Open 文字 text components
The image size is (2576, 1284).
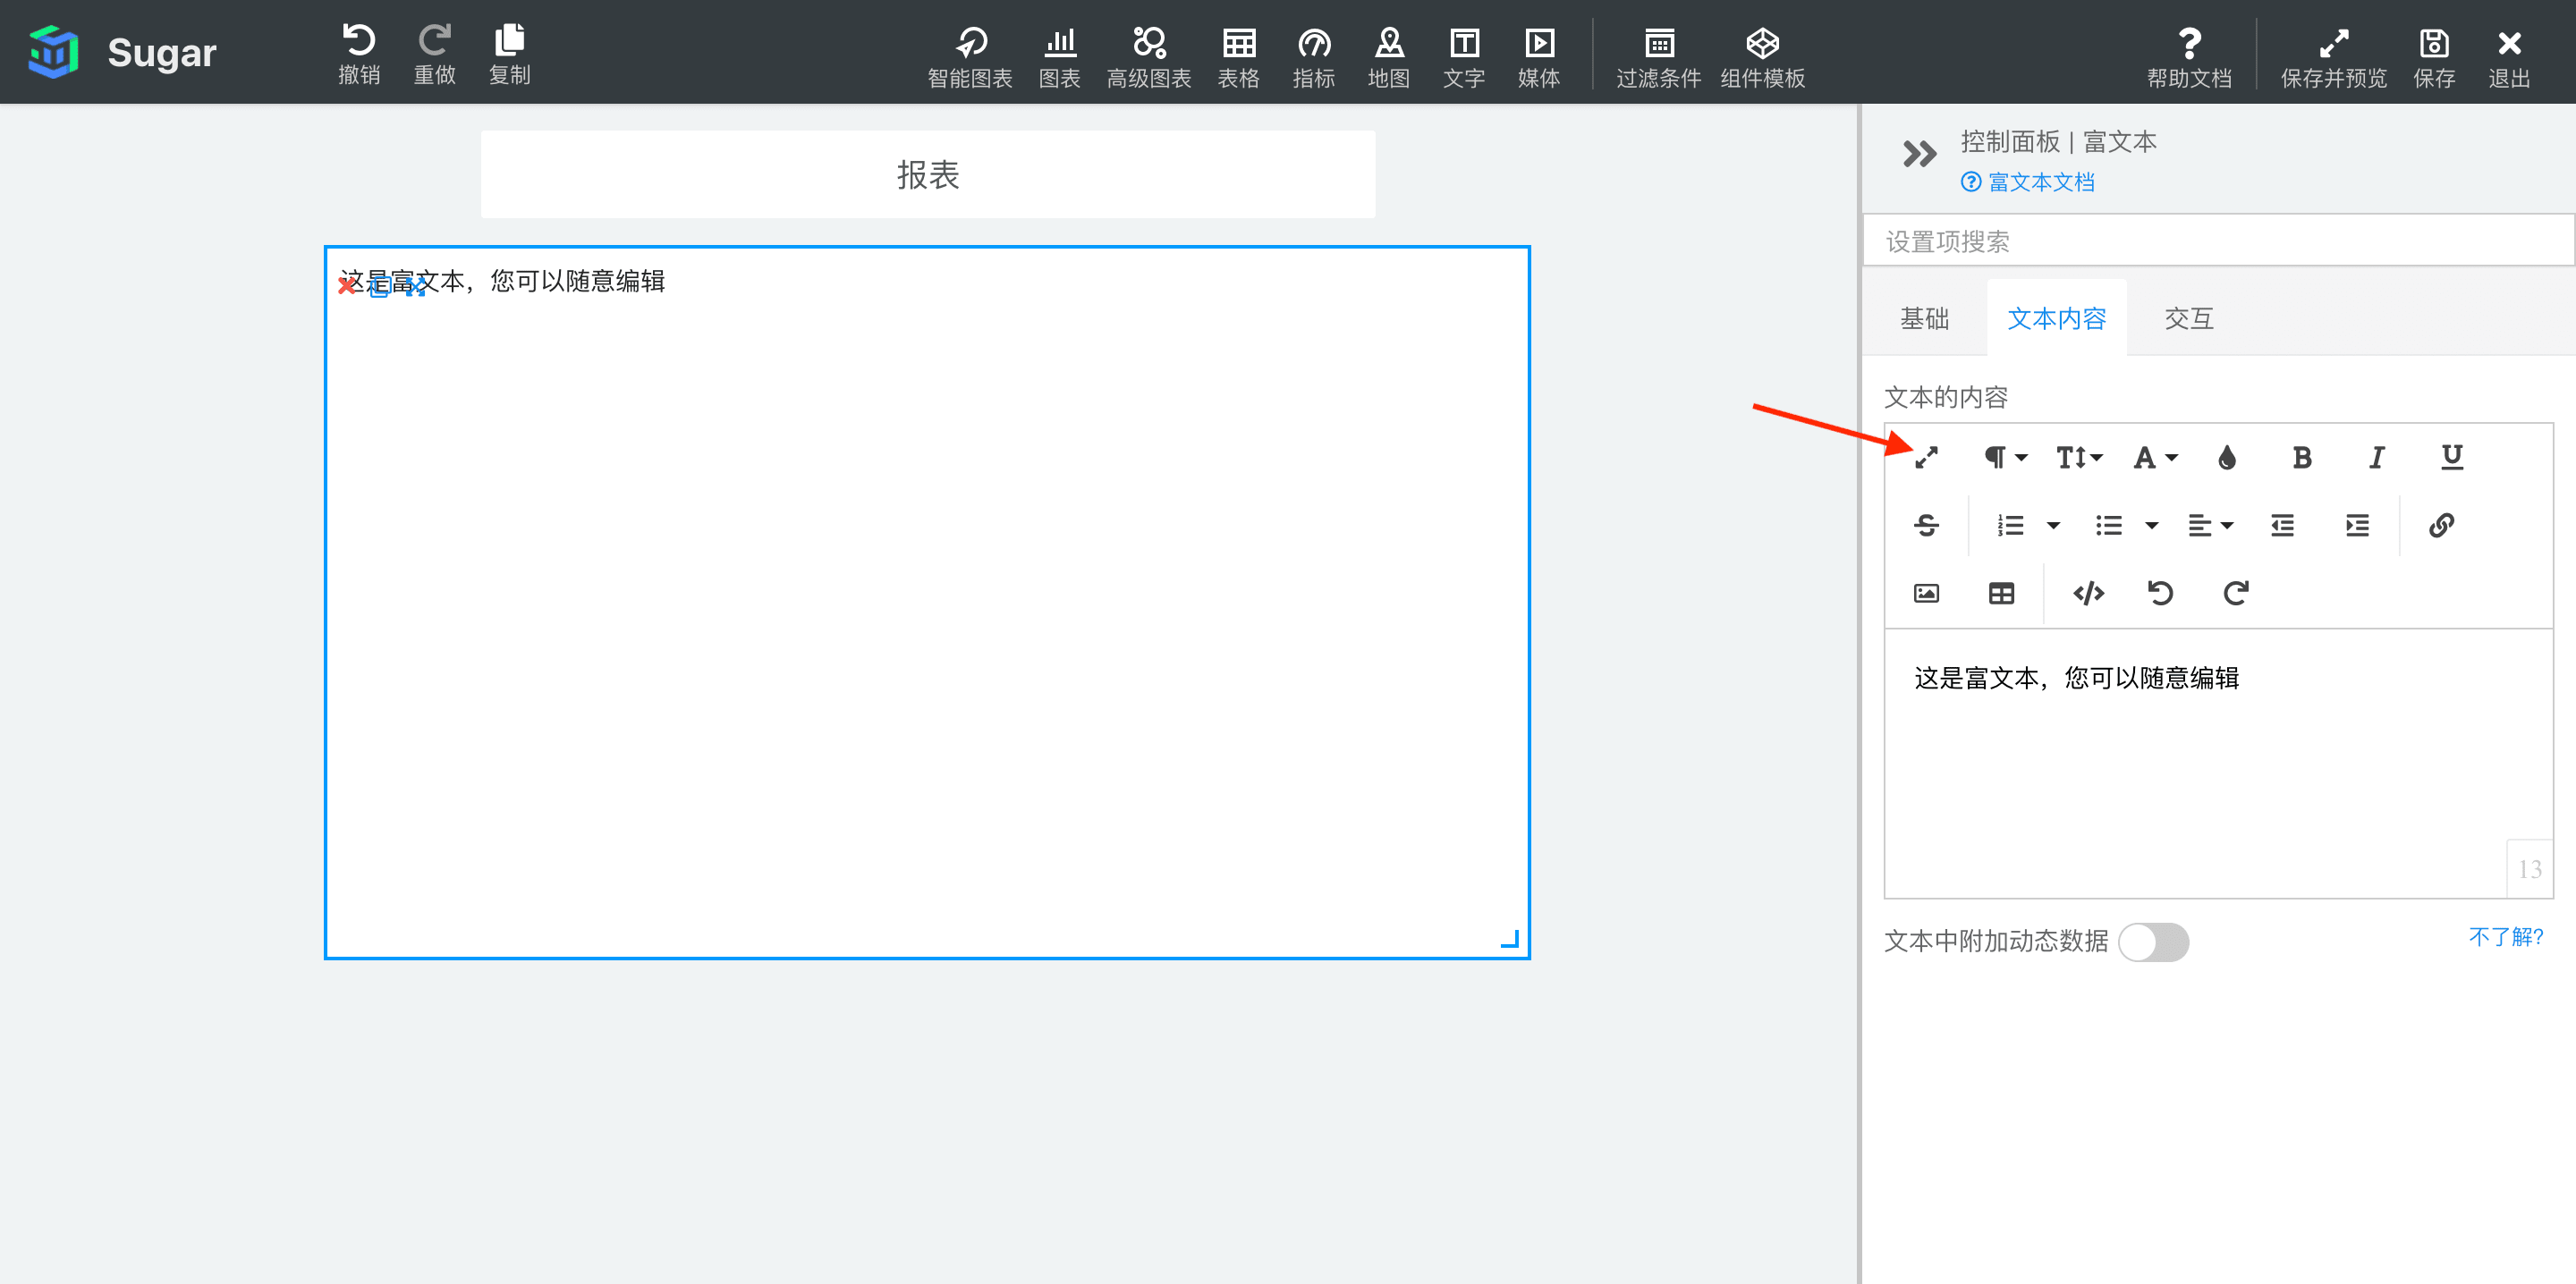coord(1463,57)
